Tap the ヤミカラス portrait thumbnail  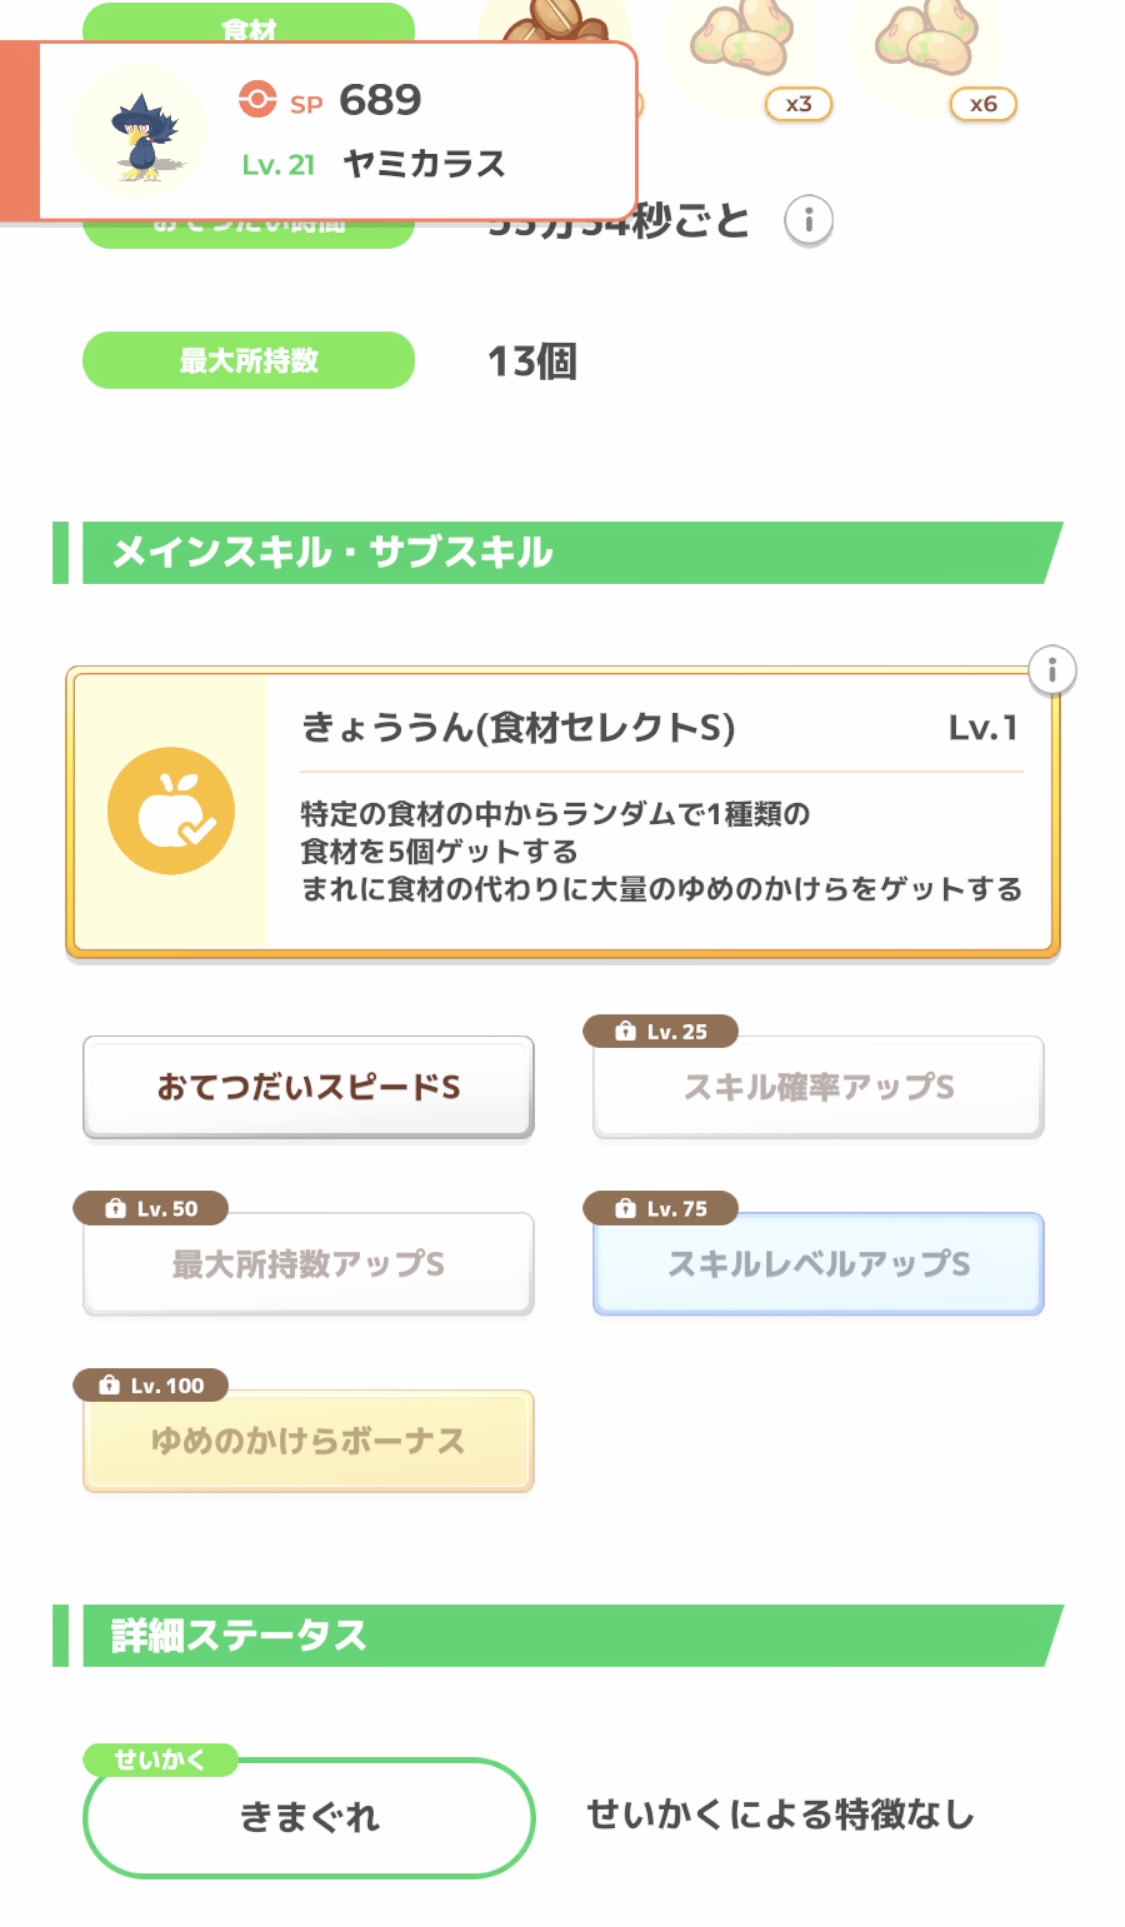(x=140, y=132)
